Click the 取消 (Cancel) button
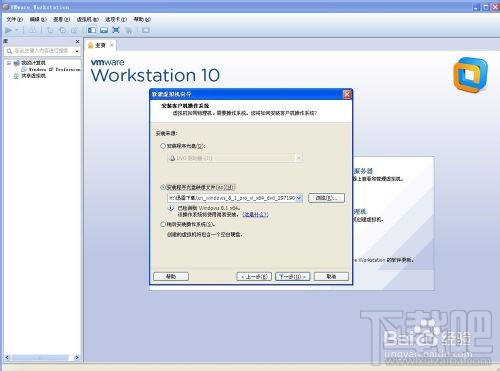This screenshot has height=371, width=500. (331, 276)
